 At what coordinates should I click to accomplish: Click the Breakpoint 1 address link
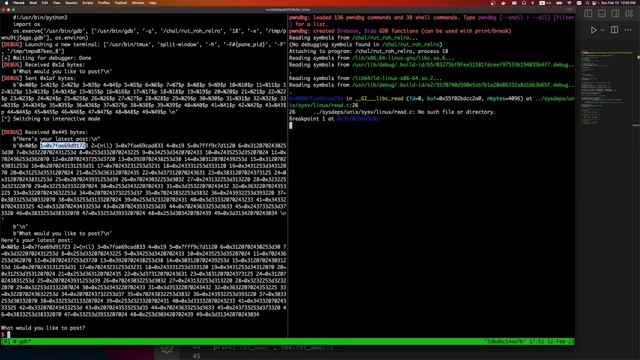(358, 118)
